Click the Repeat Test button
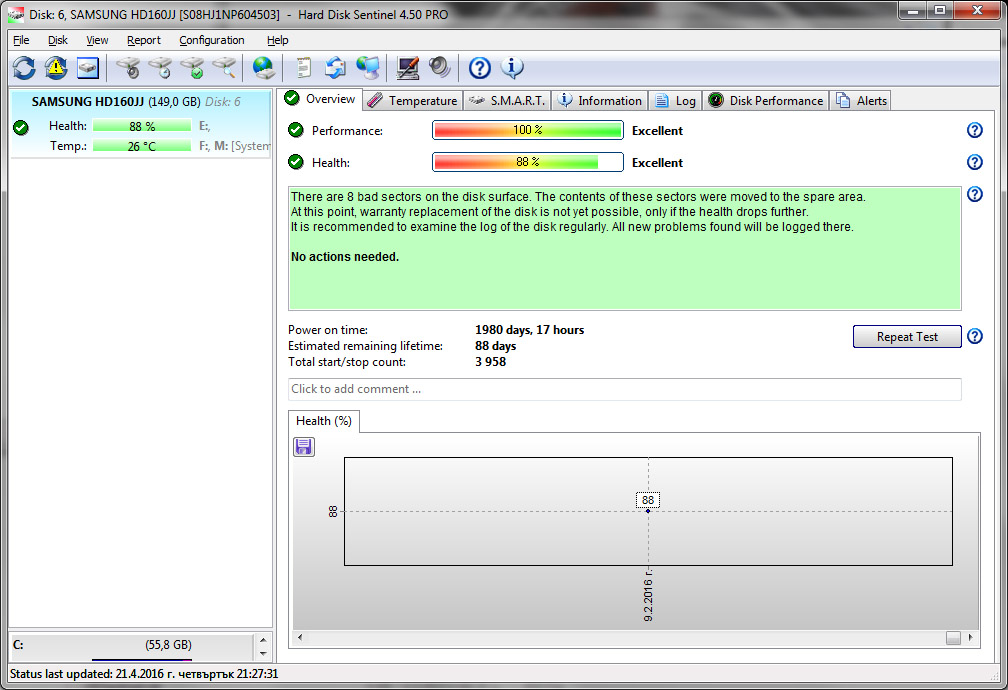Viewport: 1008px width, 690px height. point(907,336)
